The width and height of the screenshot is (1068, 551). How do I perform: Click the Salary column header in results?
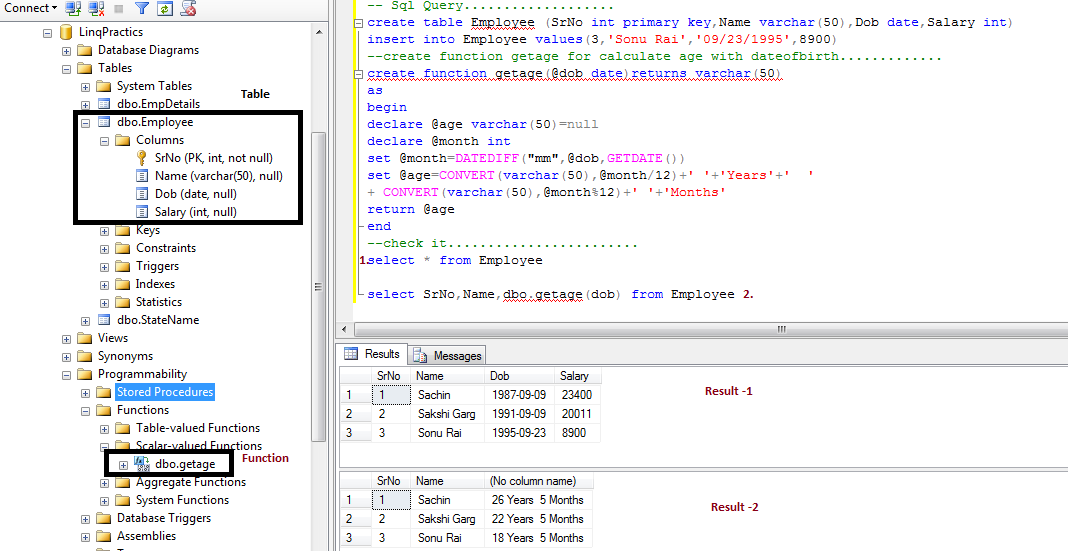[578, 376]
